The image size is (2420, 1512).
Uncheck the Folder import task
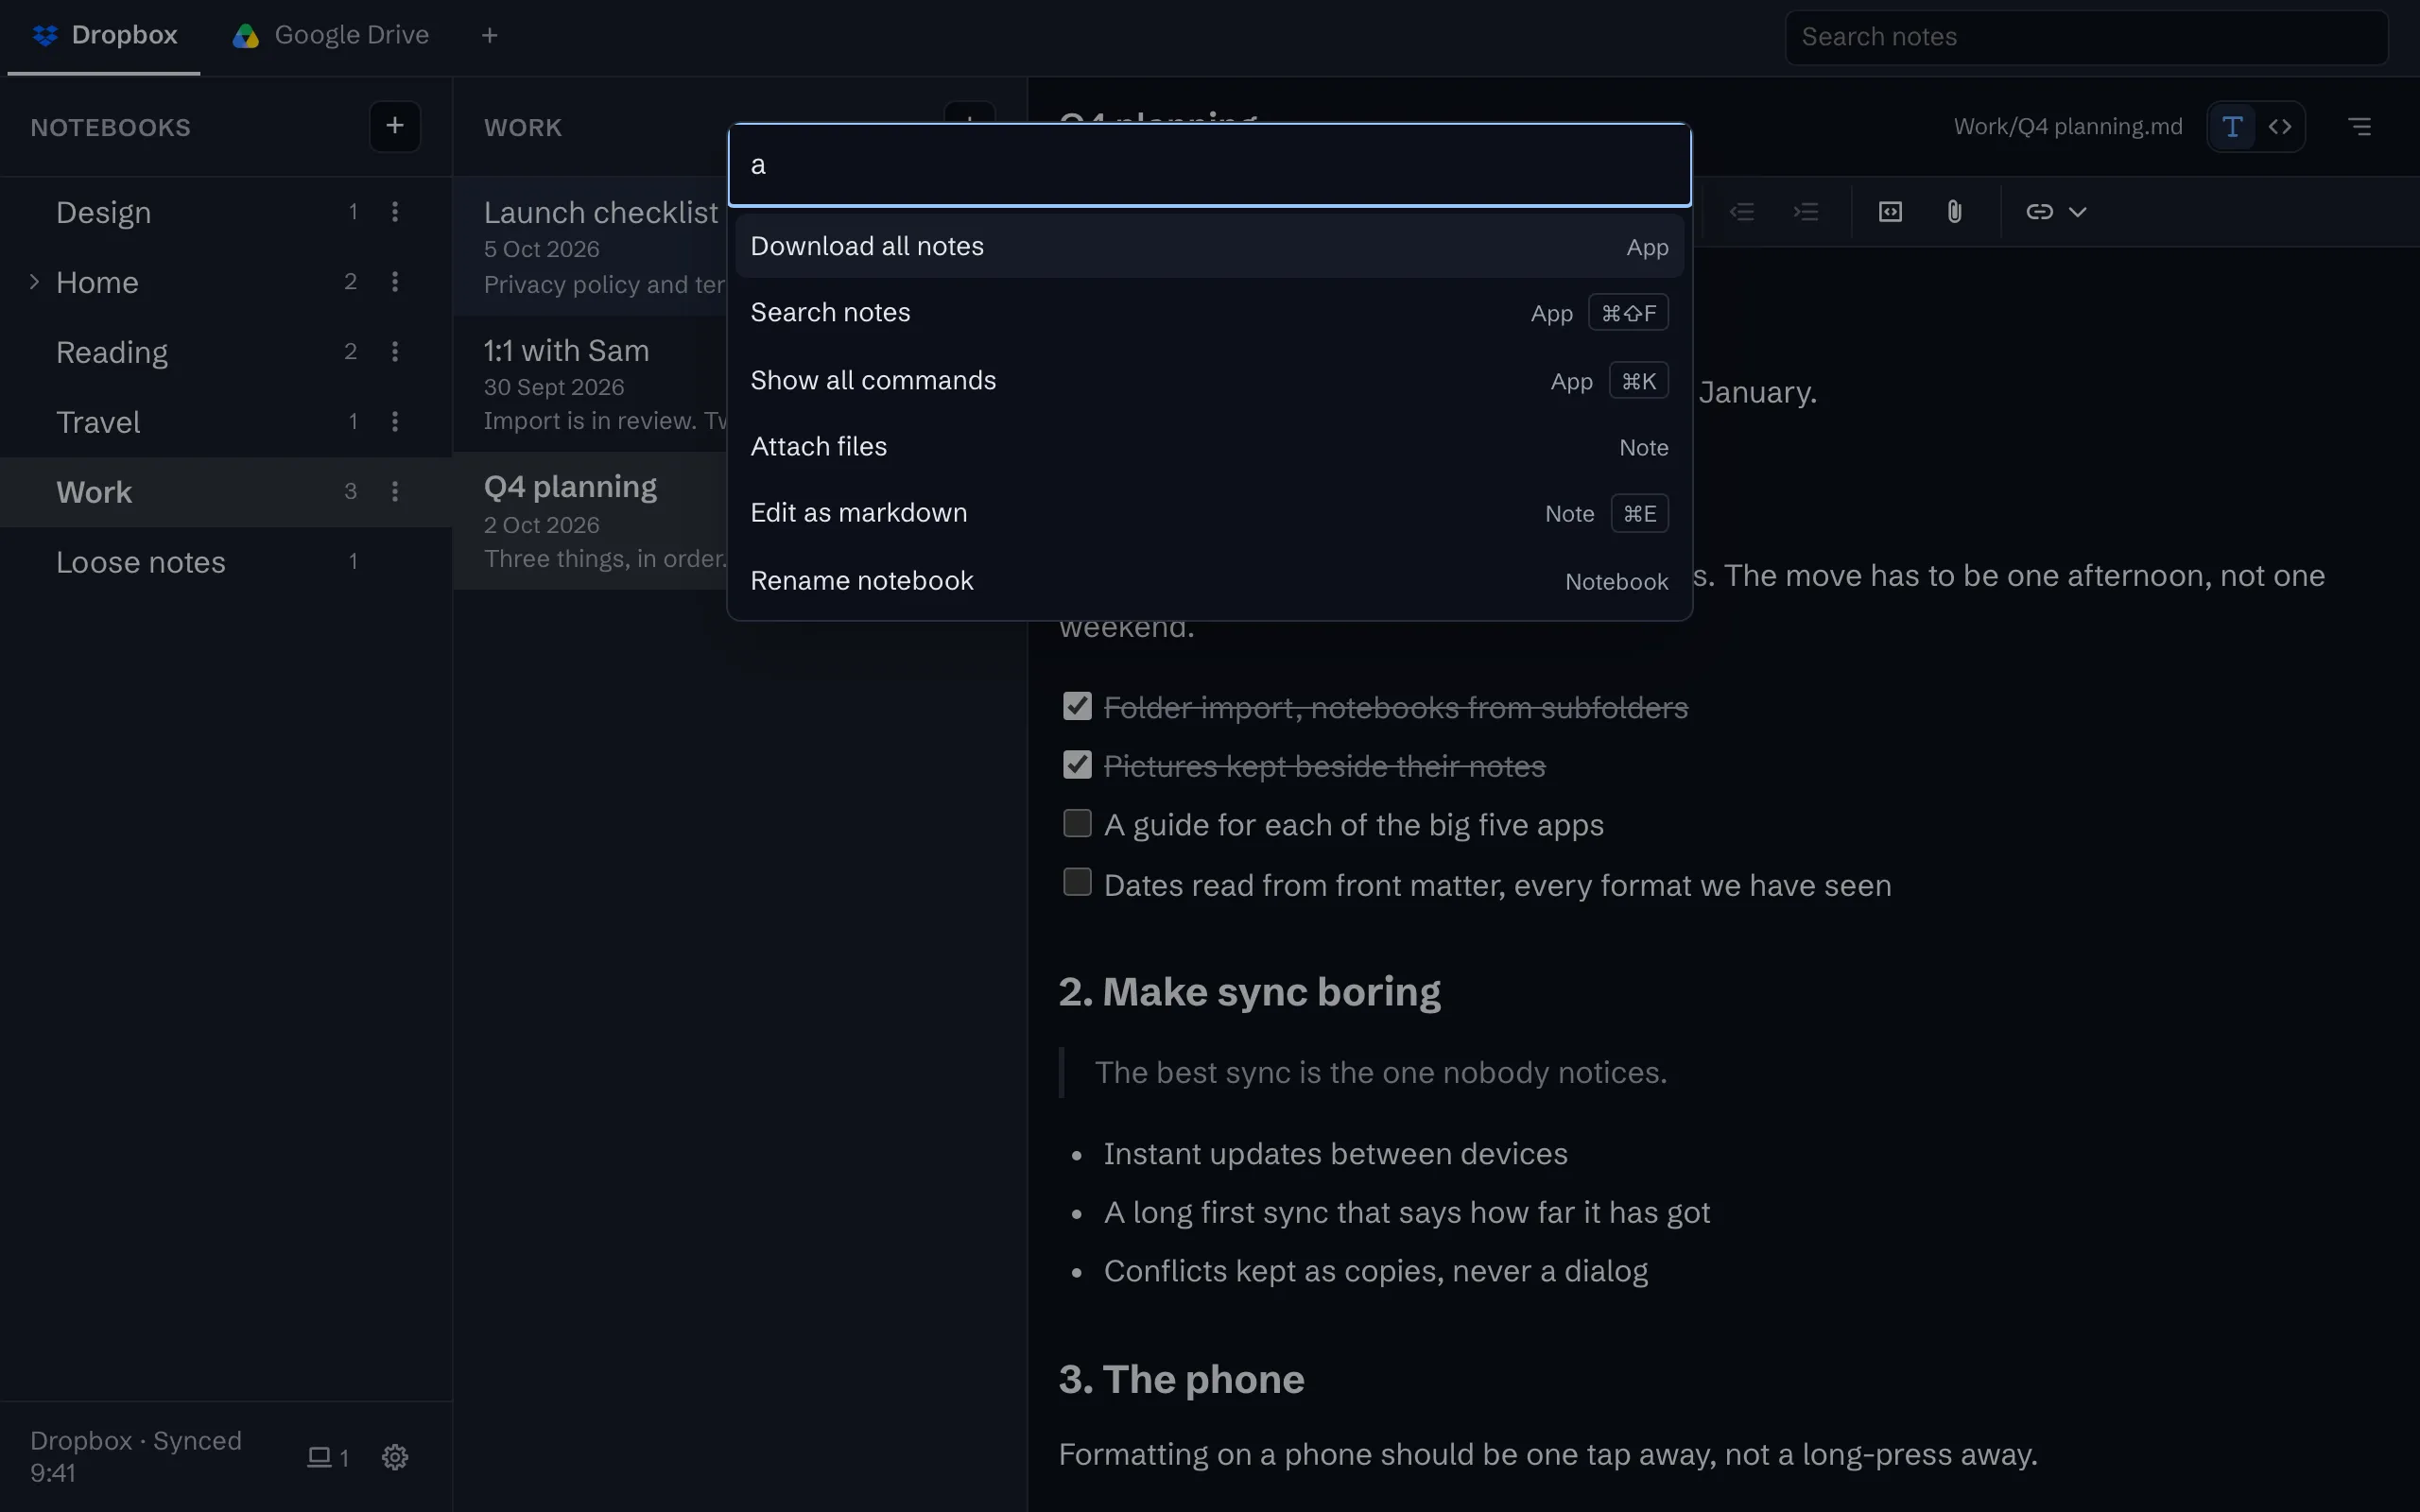point(1077,706)
